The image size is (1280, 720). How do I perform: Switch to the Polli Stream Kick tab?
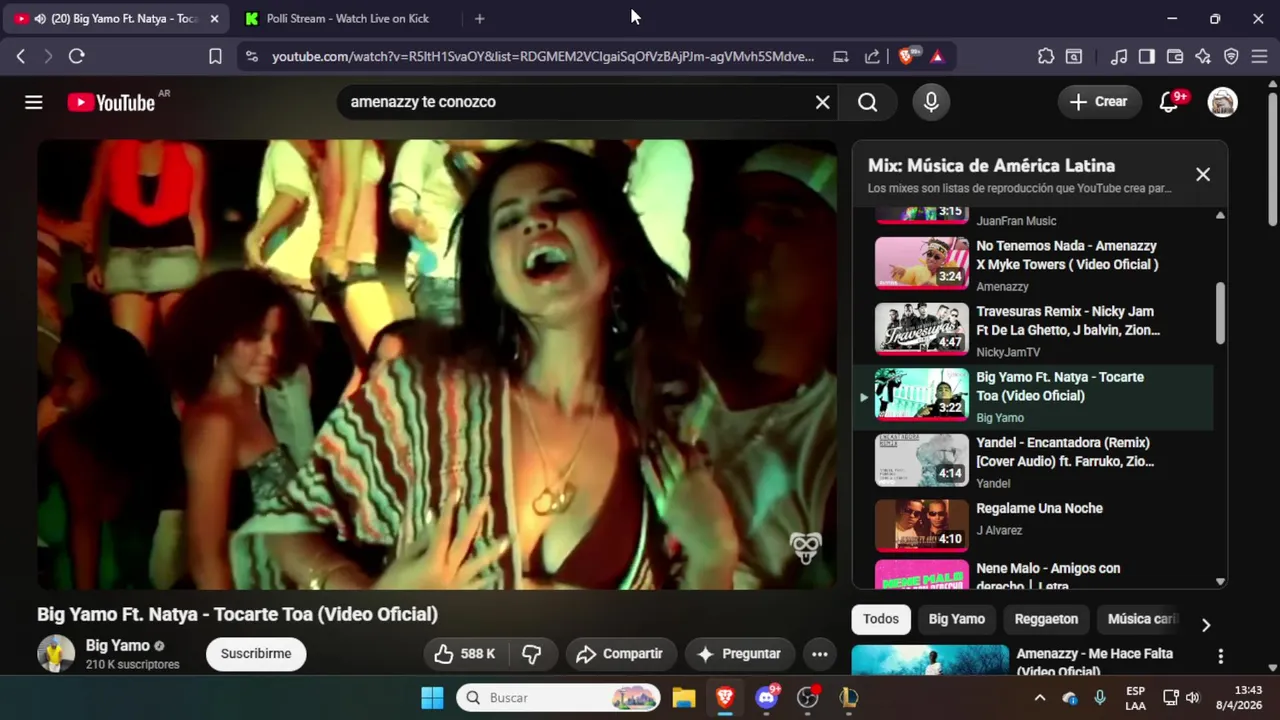tap(346, 19)
